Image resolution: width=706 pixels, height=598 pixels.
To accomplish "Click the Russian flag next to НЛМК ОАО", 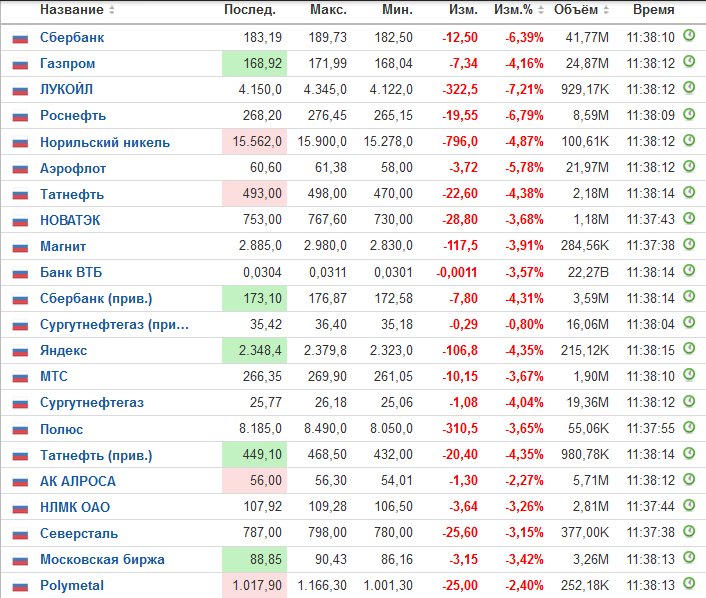I will click(20, 508).
